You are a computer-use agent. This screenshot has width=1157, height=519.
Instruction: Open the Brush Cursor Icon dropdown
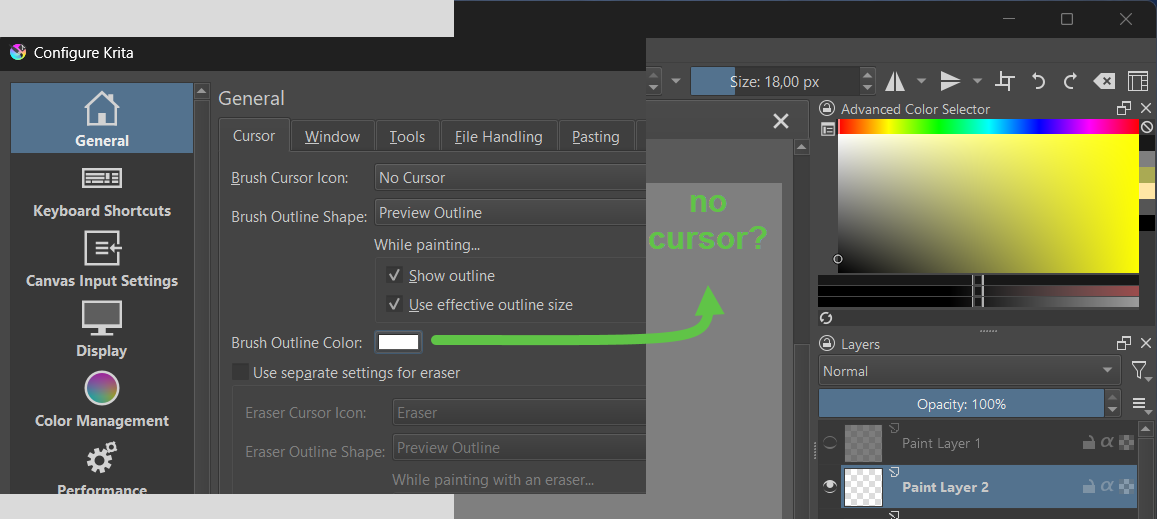pyautogui.click(x=509, y=177)
